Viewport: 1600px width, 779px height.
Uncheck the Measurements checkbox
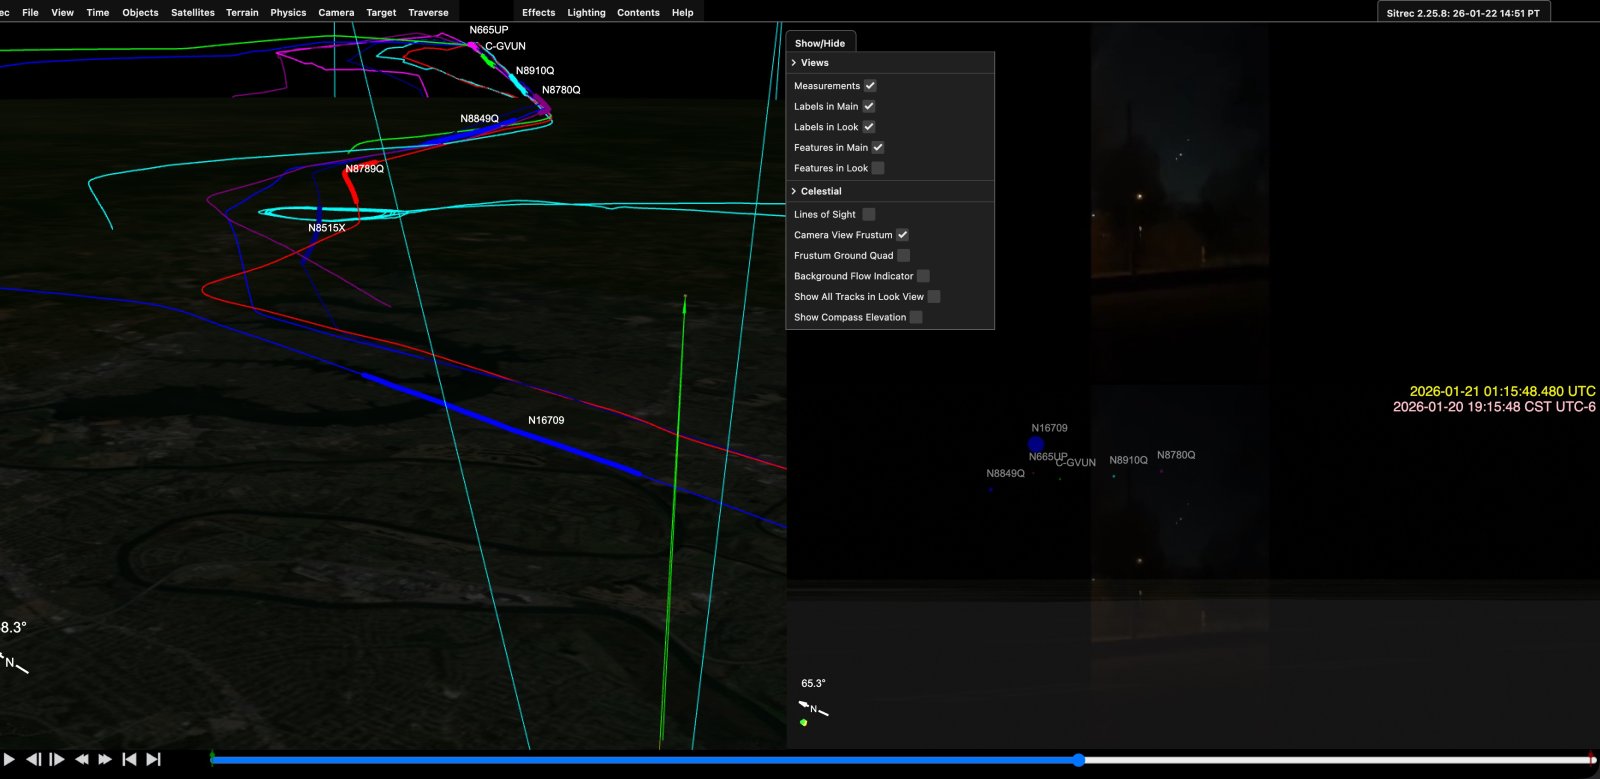pyautogui.click(x=870, y=86)
